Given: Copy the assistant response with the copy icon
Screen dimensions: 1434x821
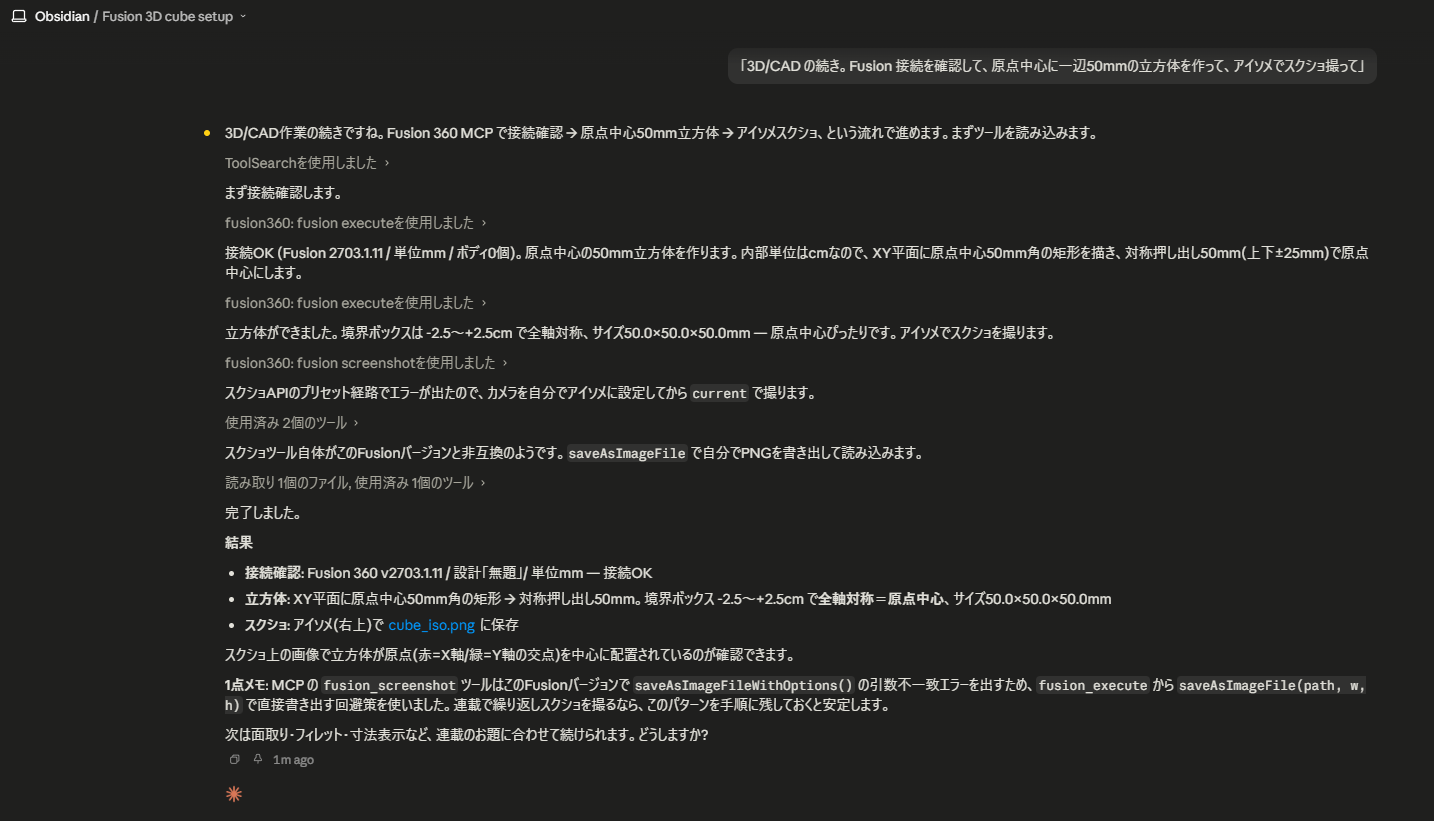Looking at the screenshot, I should point(234,760).
